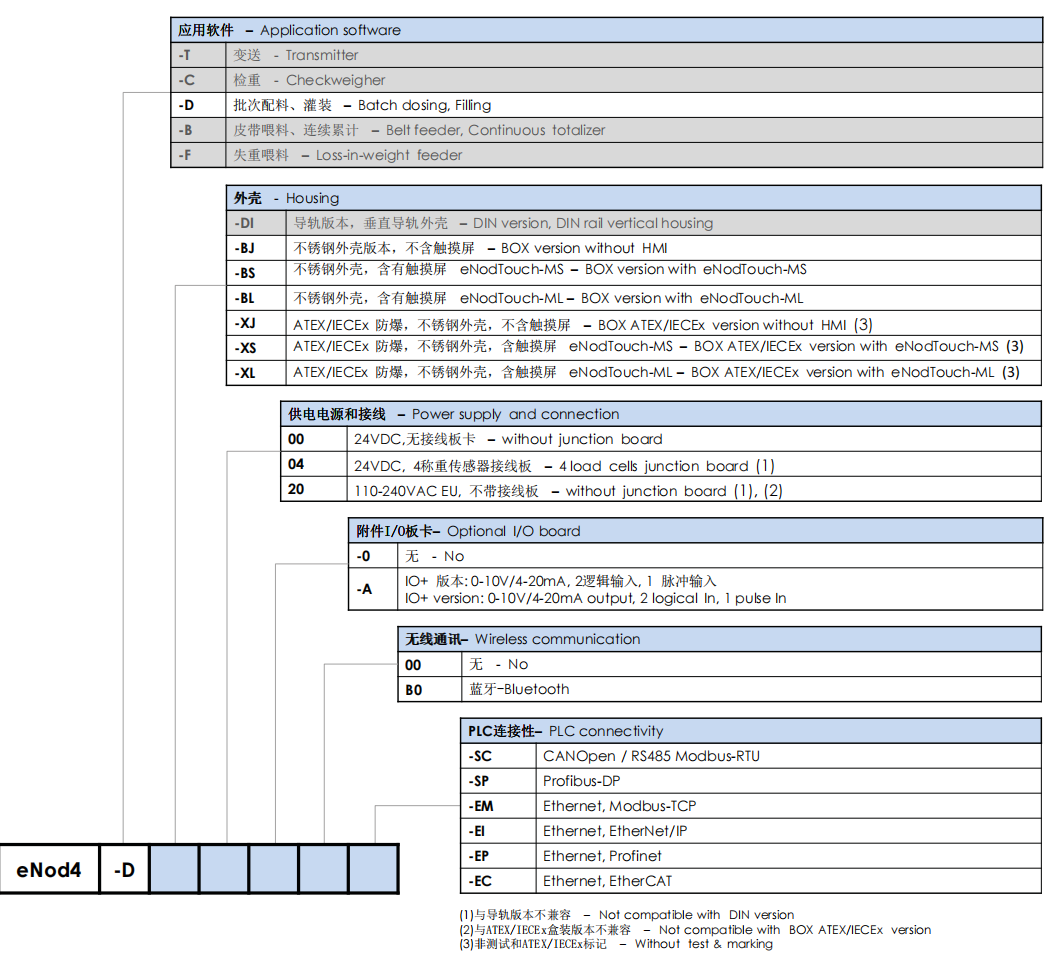Select the -BS BOX eNodTouch-MS row
Screen dimensions: 1056x960
coord(634,272)
